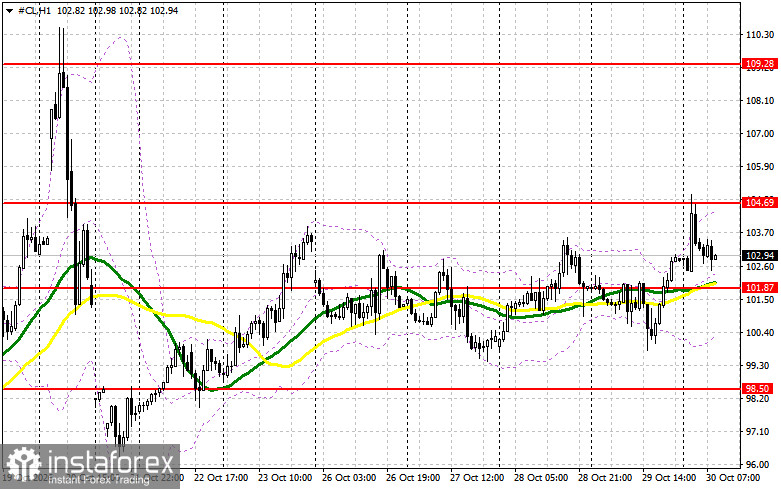
Task: Click the 98.20 price scale value
Action: pyautogui.click(x=758, y=398)
